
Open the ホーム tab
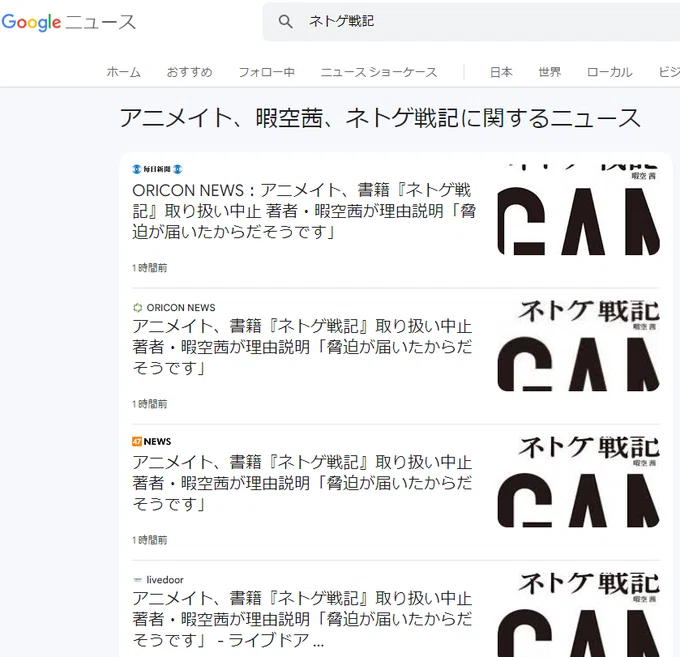tap(124, 72)
